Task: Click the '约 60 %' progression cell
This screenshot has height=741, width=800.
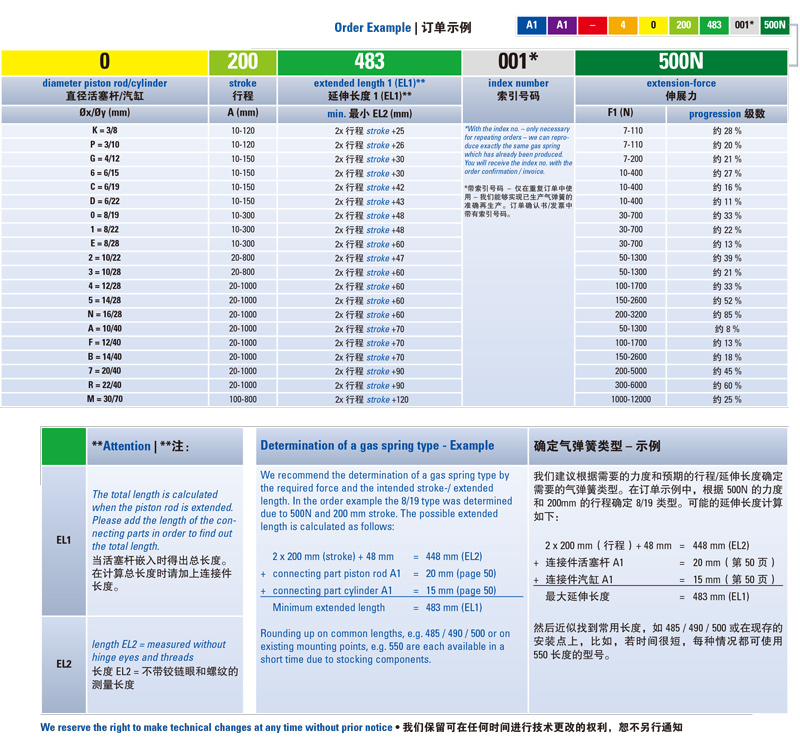Action: coord(727,385)
